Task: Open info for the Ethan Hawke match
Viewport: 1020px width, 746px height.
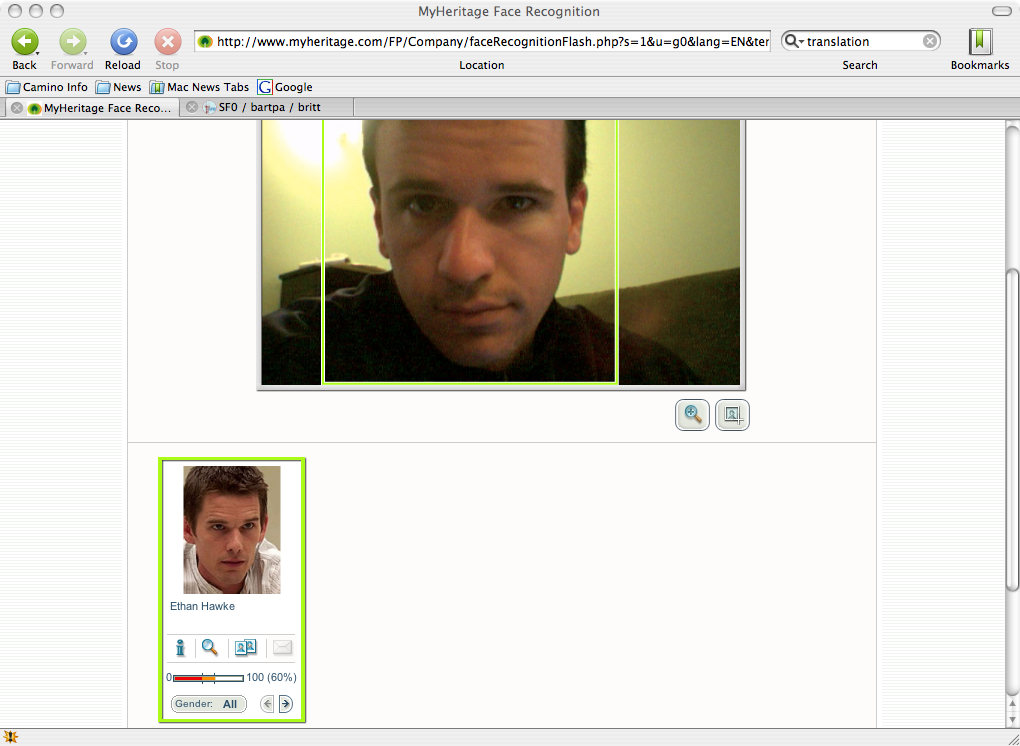Action: [x=180, y=648]
